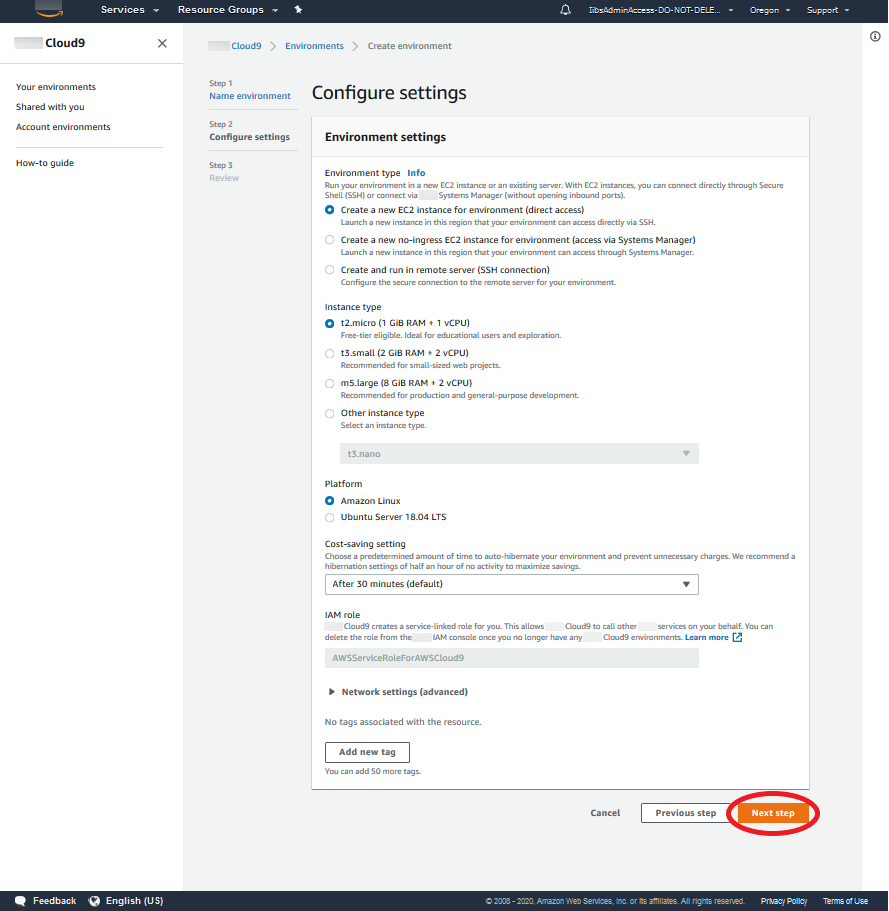This screenshot has width=889, height=911.
Task: Open the notifications bell
Action: coord(566,10)
